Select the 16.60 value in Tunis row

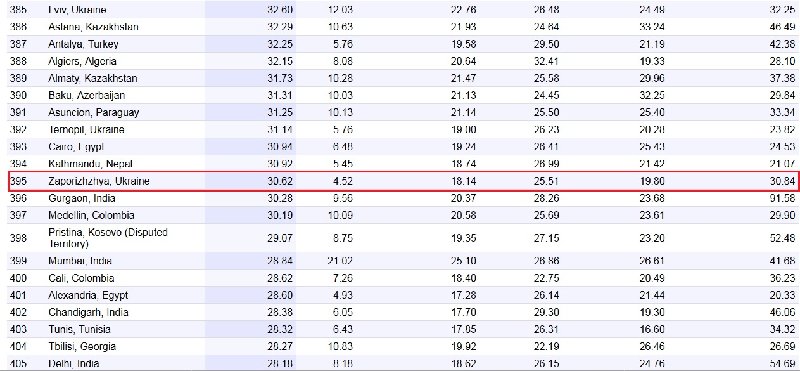pos(652,329)
